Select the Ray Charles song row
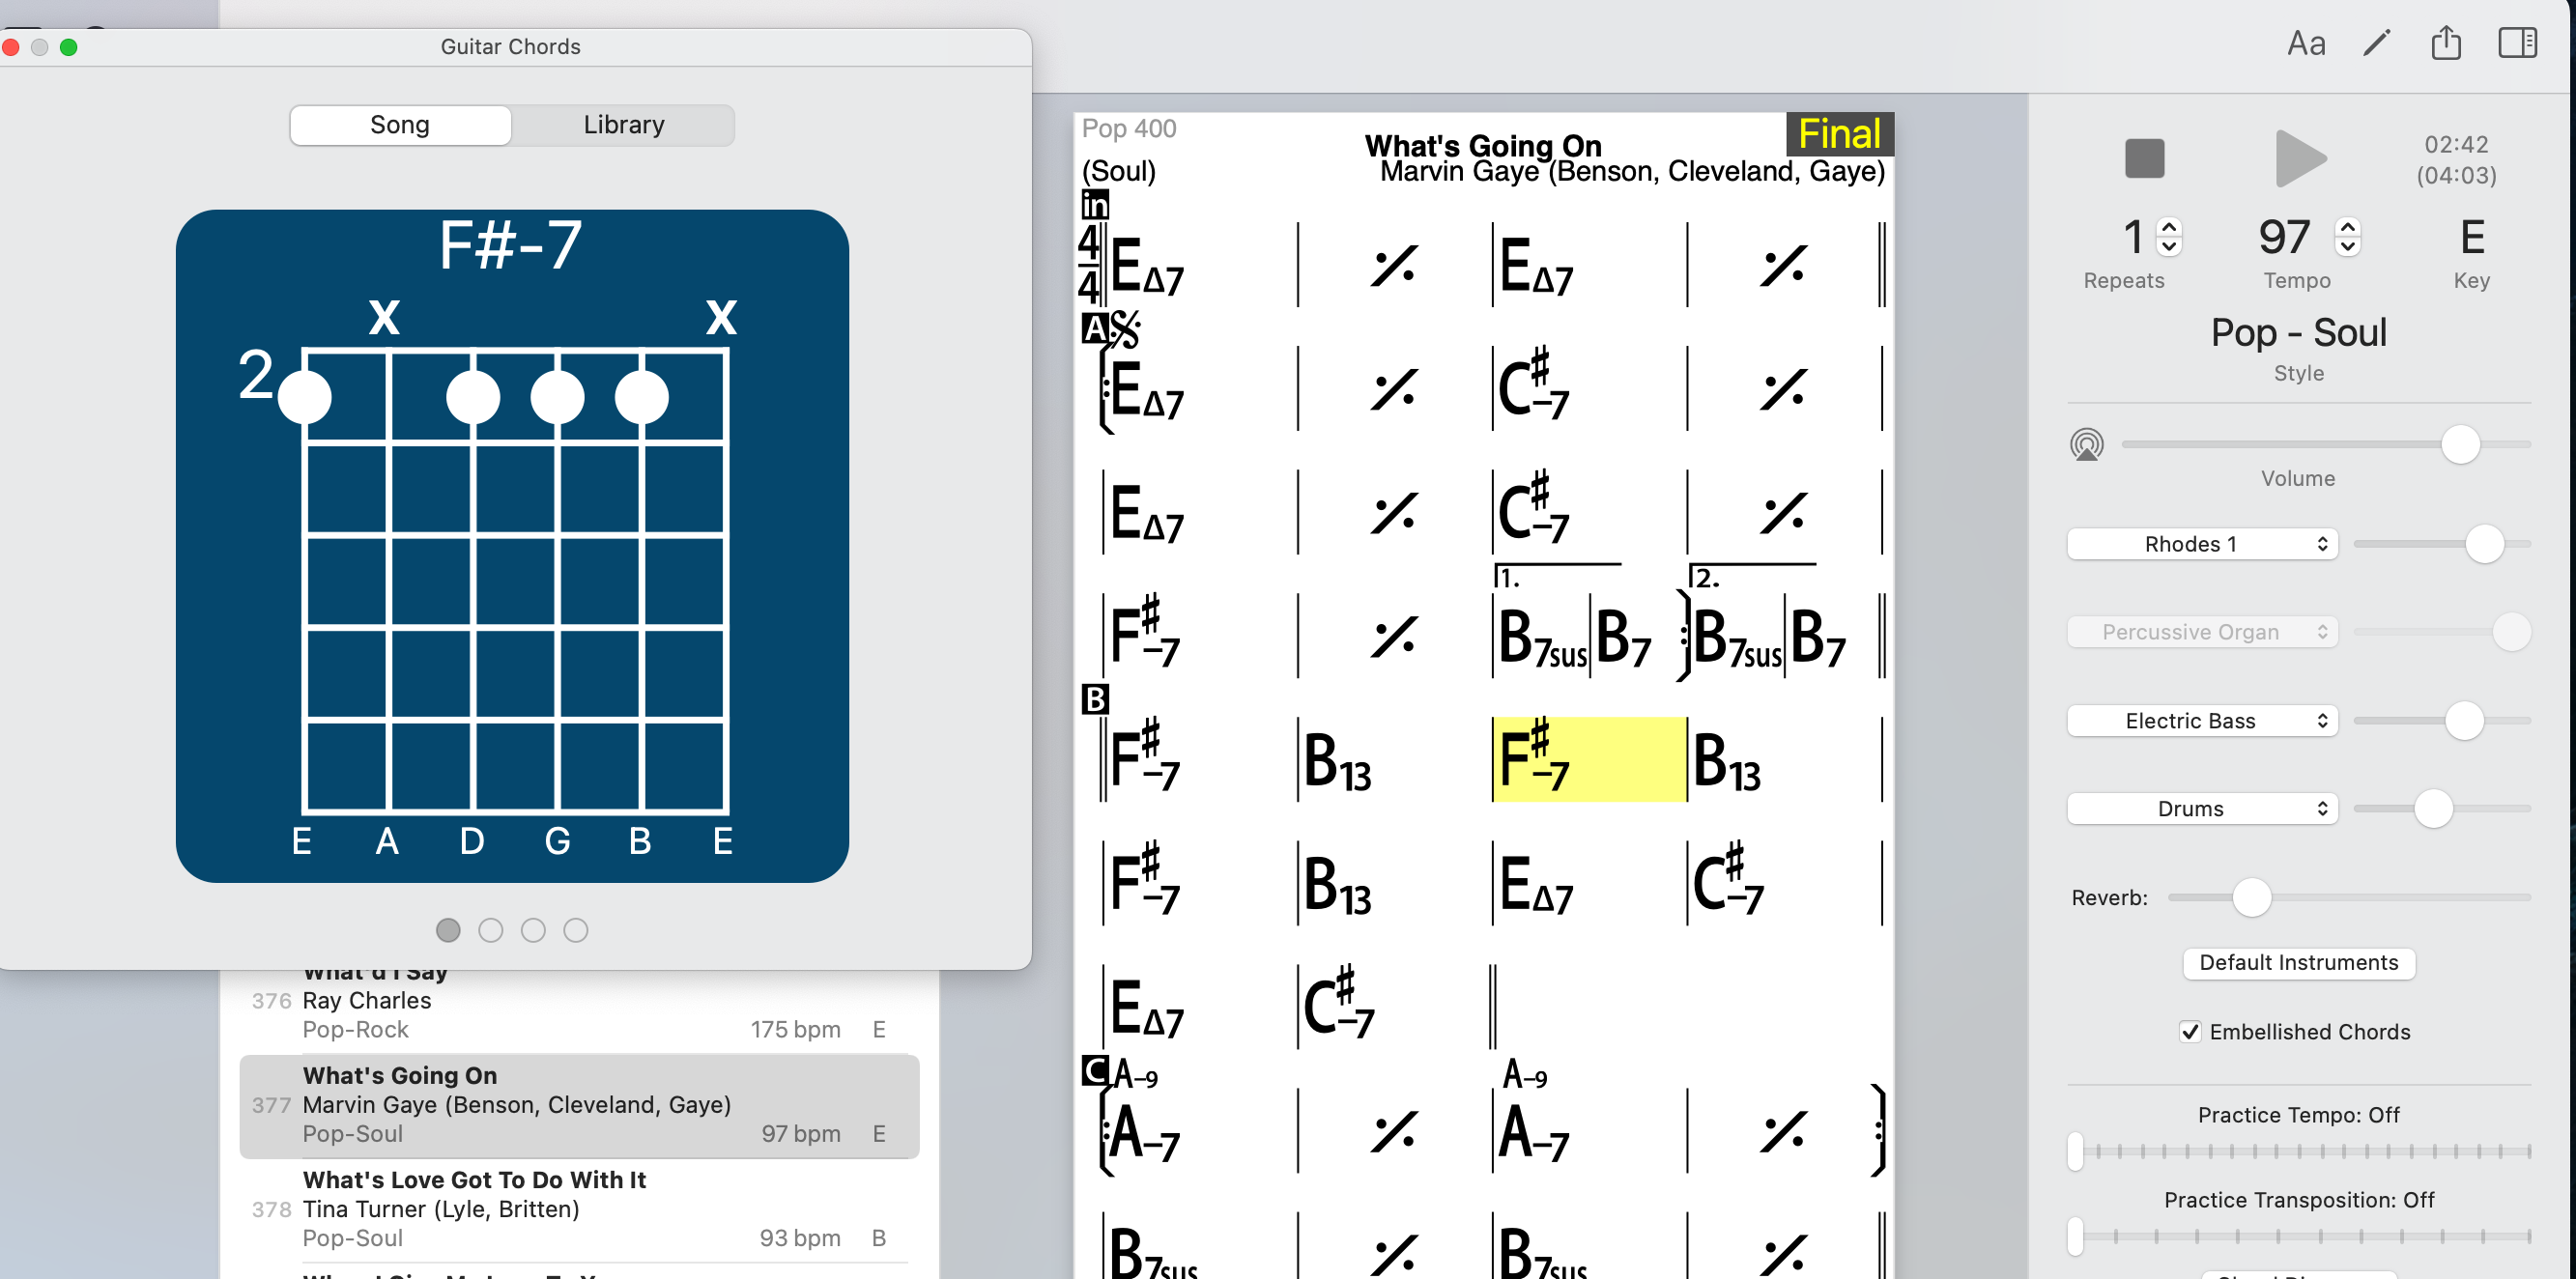The height and width of the screenshot is (1279, 2576). click(x=579, y=1001)
